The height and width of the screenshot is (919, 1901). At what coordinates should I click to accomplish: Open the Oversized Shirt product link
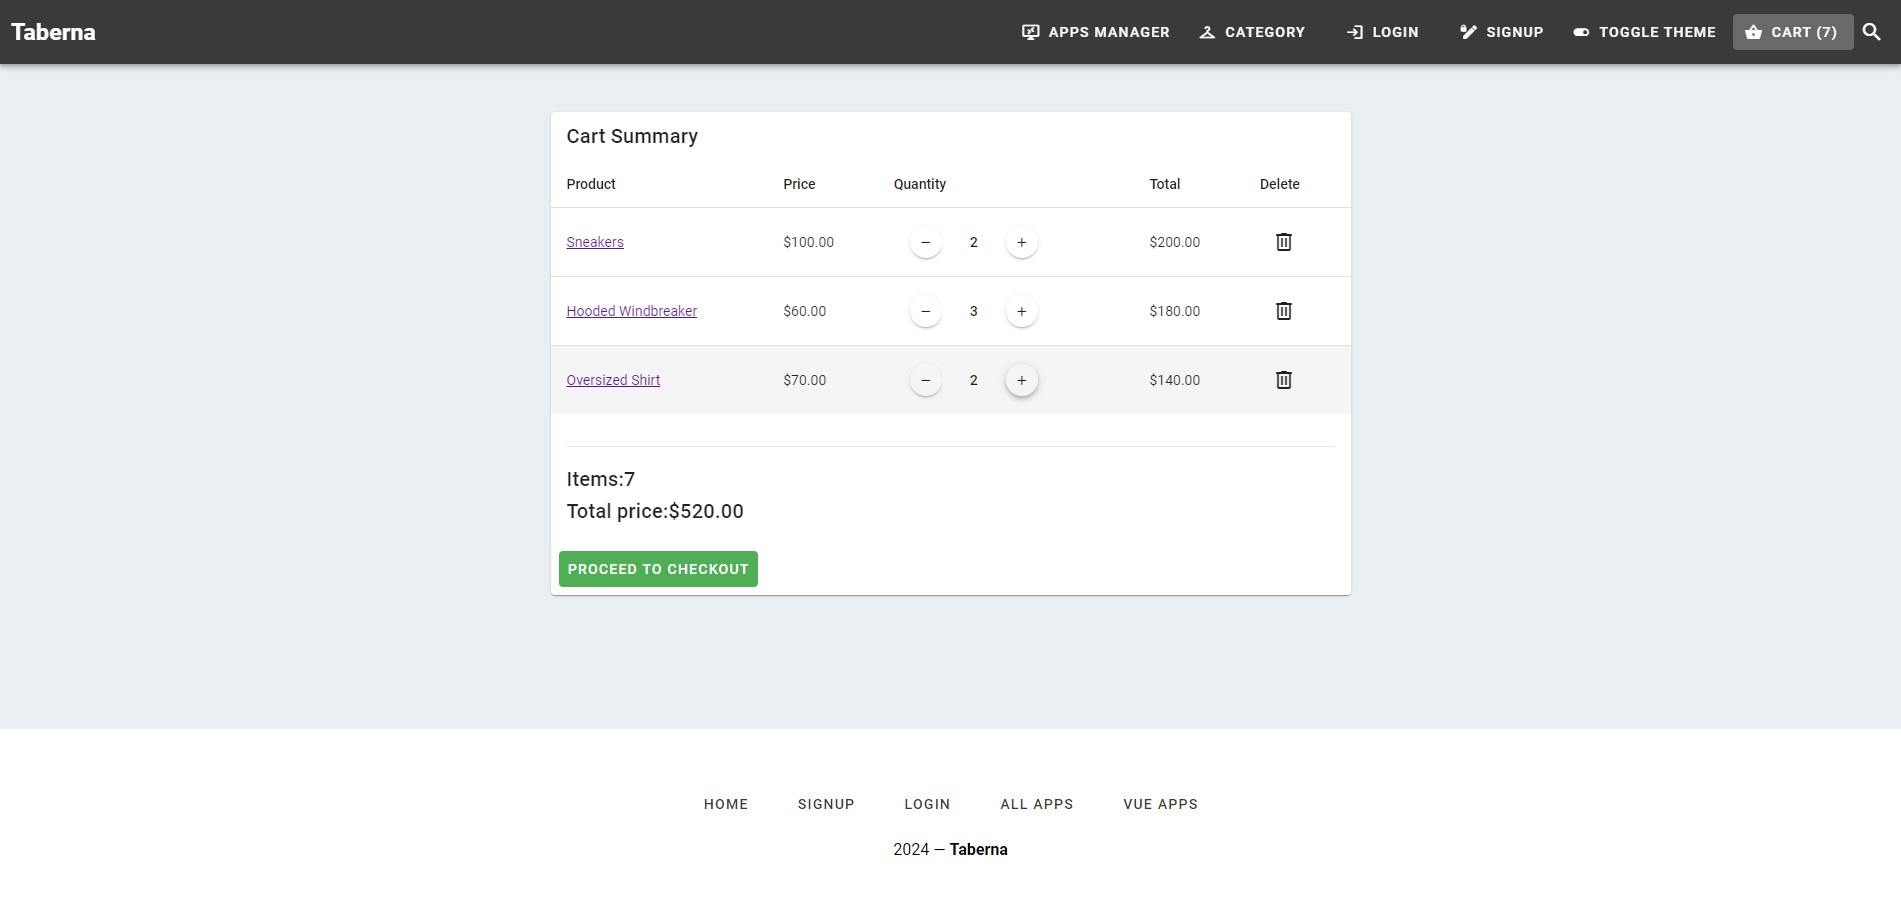pyautogui.click(x=613, y=379)
